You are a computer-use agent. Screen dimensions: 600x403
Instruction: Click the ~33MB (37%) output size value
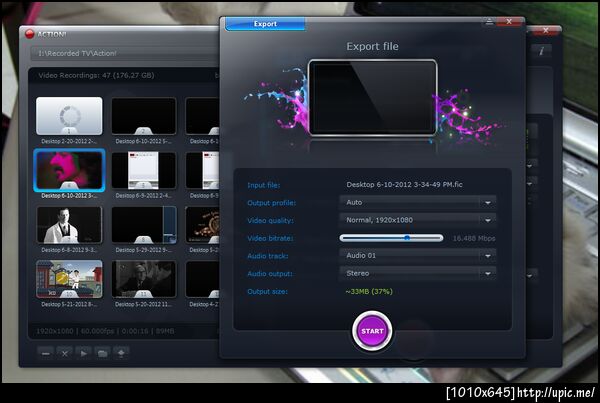(369, 291)
